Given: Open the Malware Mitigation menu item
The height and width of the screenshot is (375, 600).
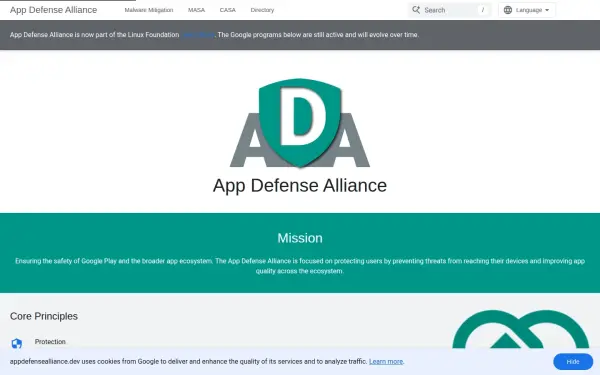Looking at the screenshot, I should point(149,10).
